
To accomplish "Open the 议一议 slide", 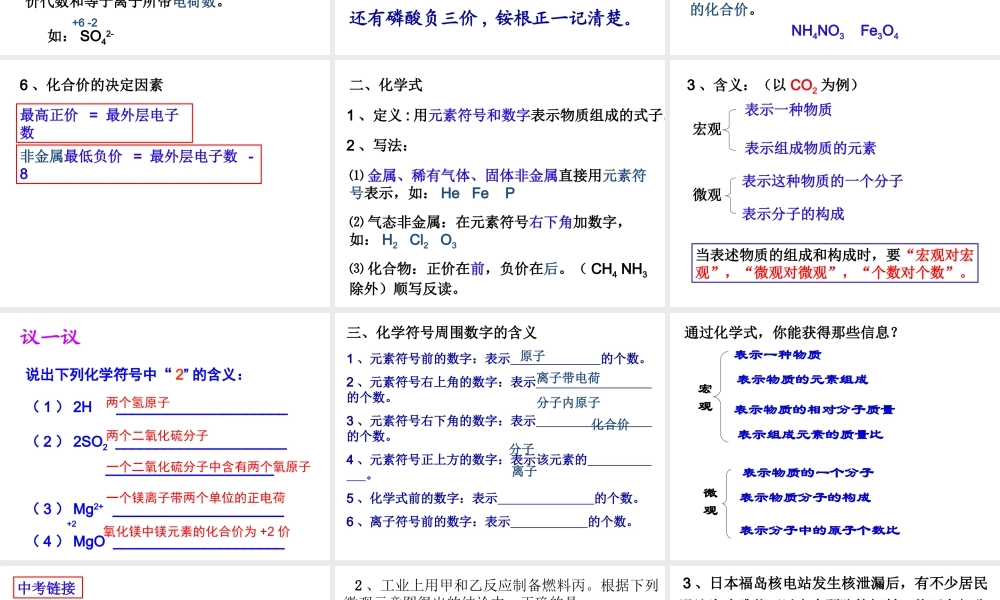I will [x=165, y=436].
